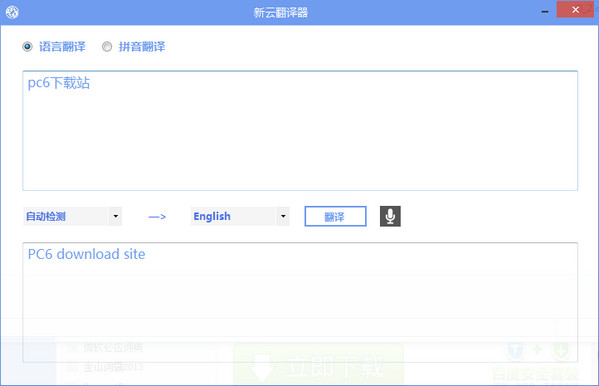
Task: Click the microphone voice input icon
Action: (x=390, y=216)
